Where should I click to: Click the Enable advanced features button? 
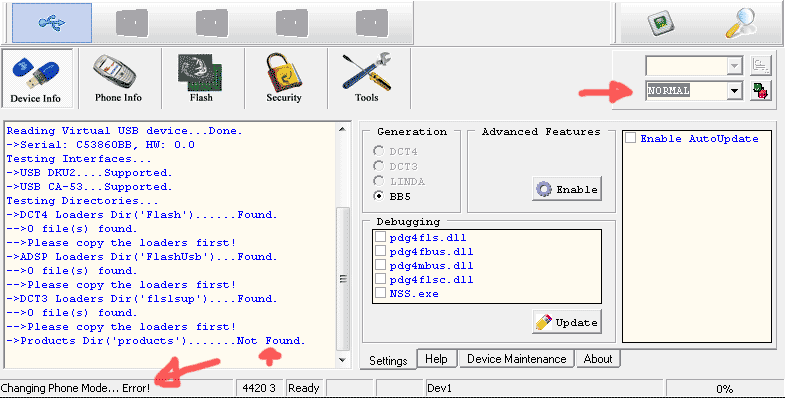point(567,189)
